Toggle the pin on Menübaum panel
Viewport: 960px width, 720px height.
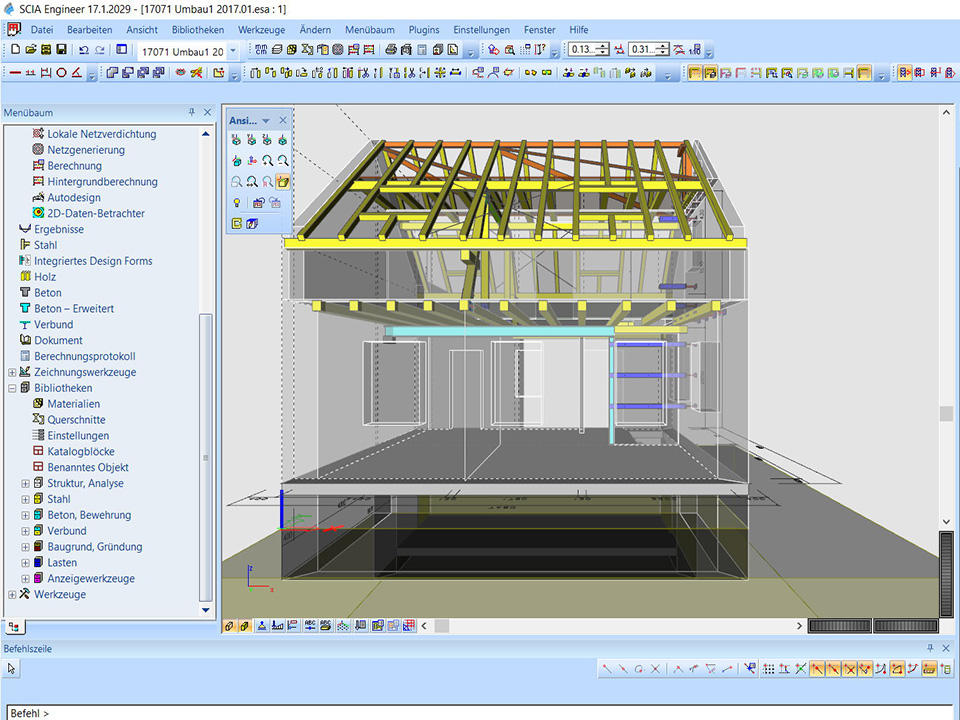tap(192, 113)
